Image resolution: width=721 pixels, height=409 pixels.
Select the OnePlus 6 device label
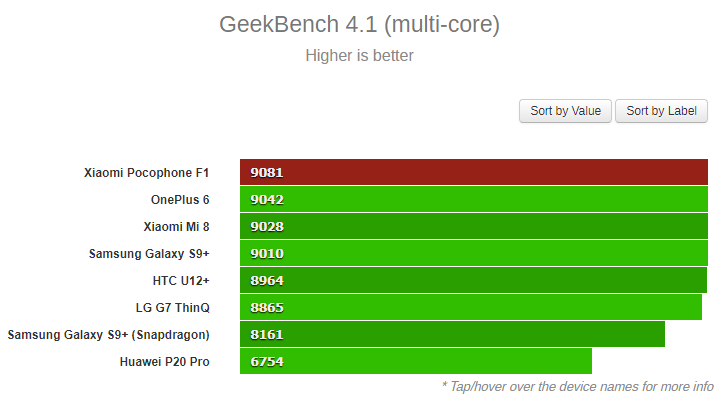click(x=180, y=200)
